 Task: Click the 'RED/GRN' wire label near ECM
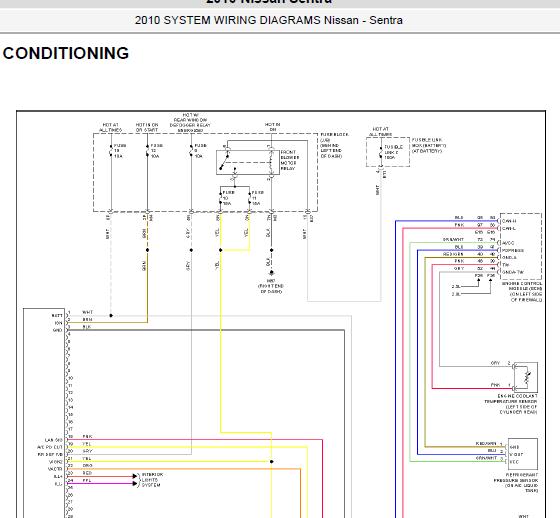coord(453,254)
